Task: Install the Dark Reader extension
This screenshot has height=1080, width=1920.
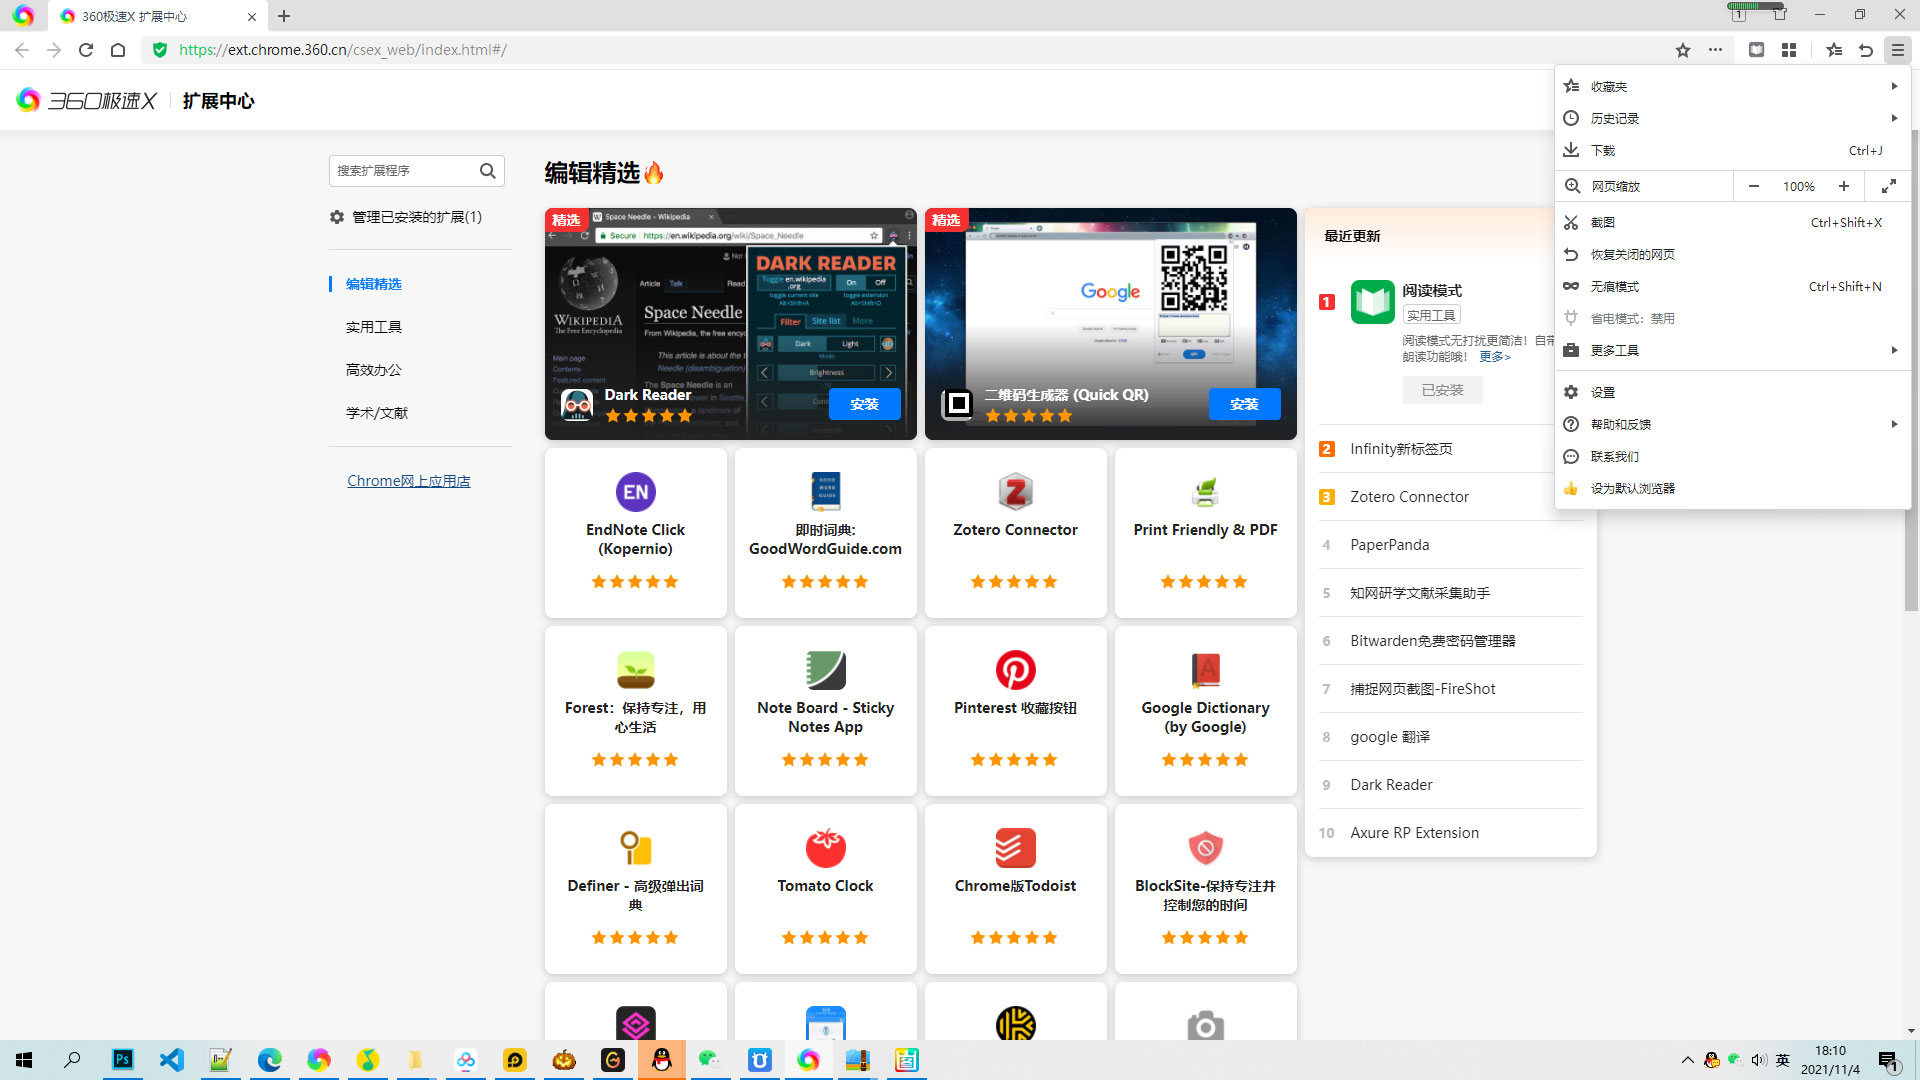Action: 864,404
